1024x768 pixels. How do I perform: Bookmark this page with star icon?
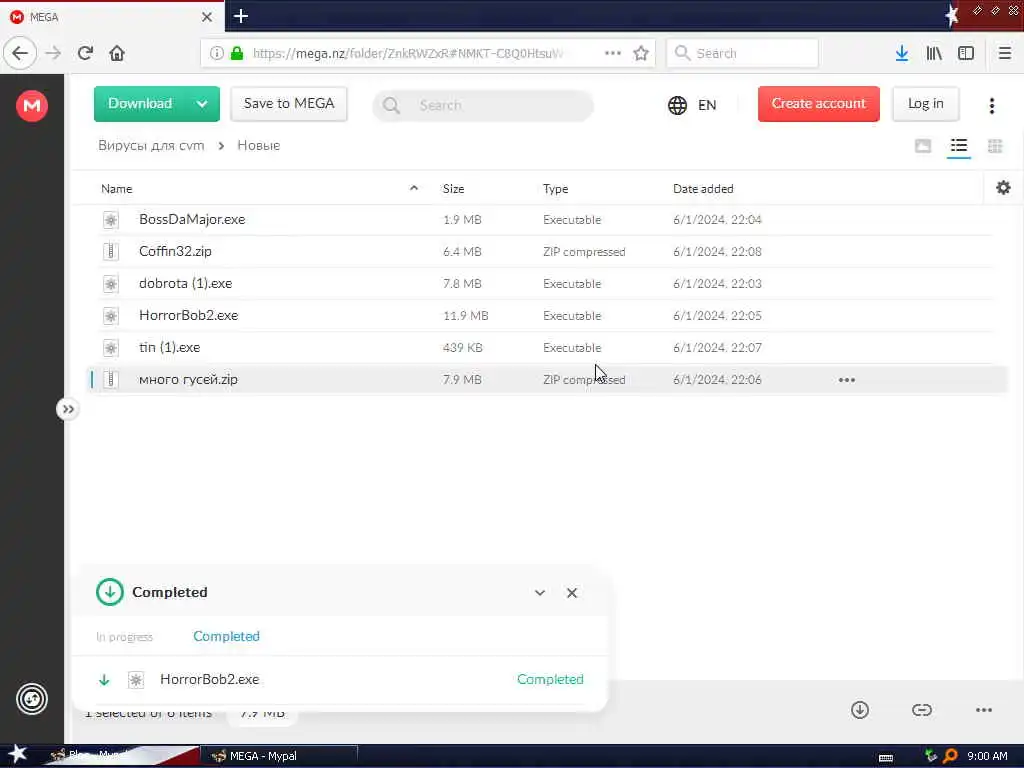(x=641, y=53)
